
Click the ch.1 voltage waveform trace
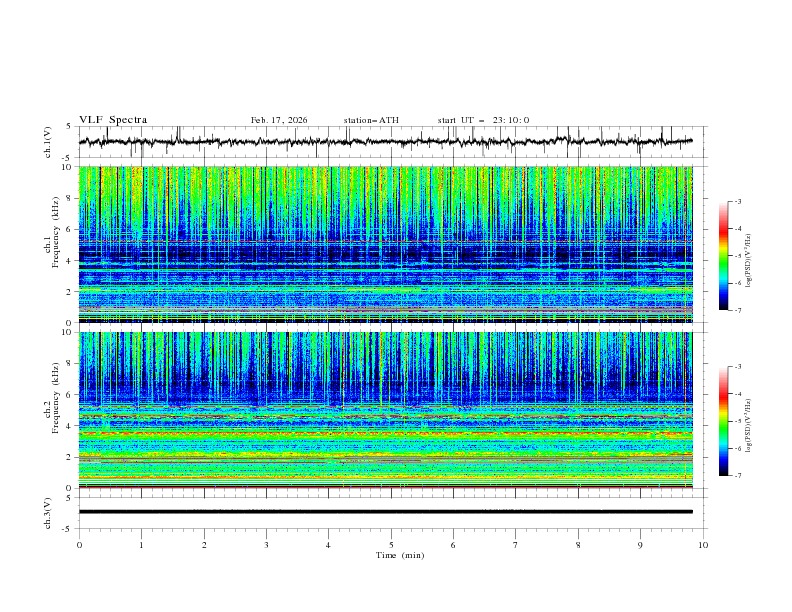(x=385, y=141)
